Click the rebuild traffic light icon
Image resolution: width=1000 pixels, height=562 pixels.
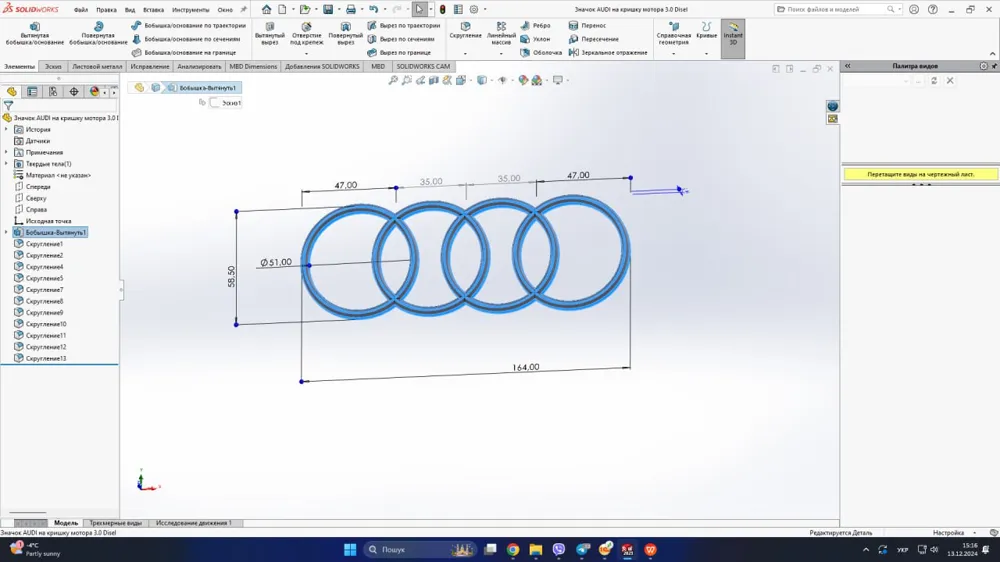[442, 10]
